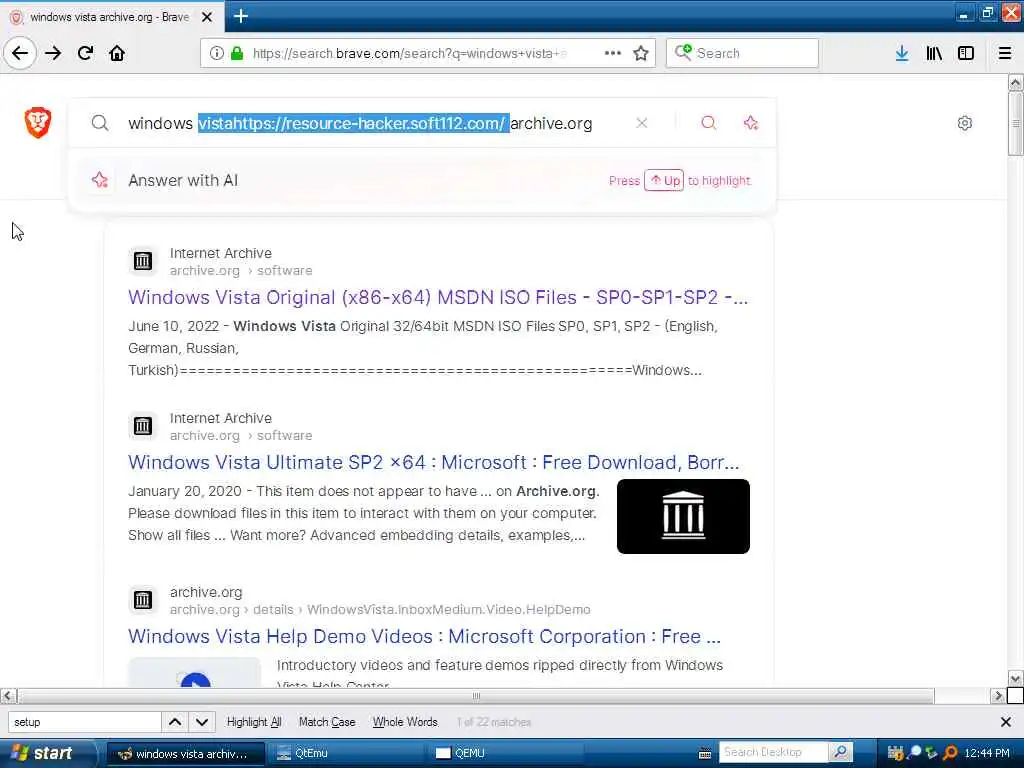Click the browser toolbar Search field

tap(742, 53)
